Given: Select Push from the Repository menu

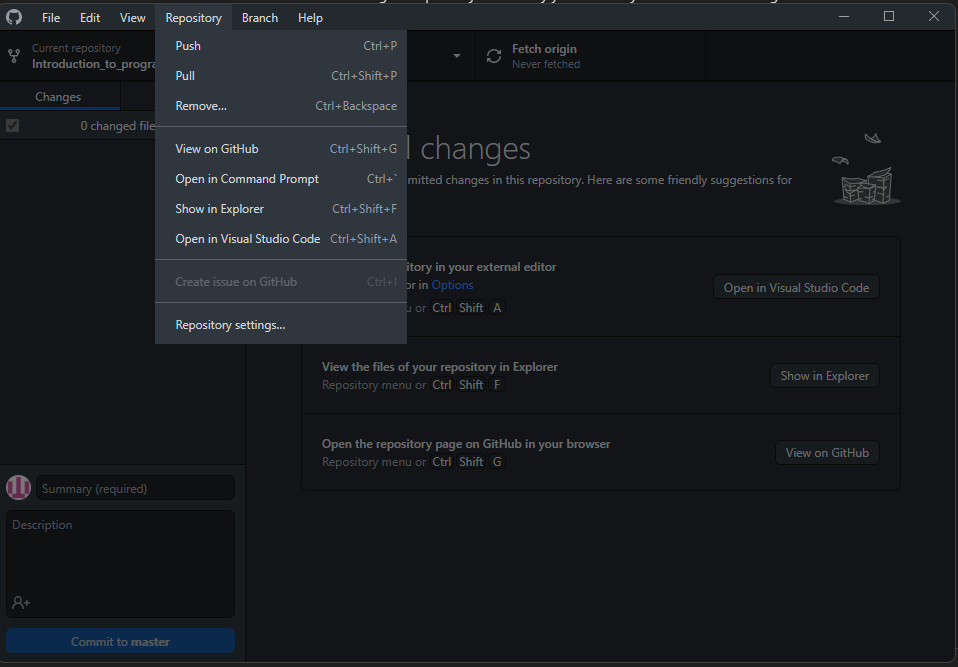Looking at the screenshot, I should [x=281, y=46].
